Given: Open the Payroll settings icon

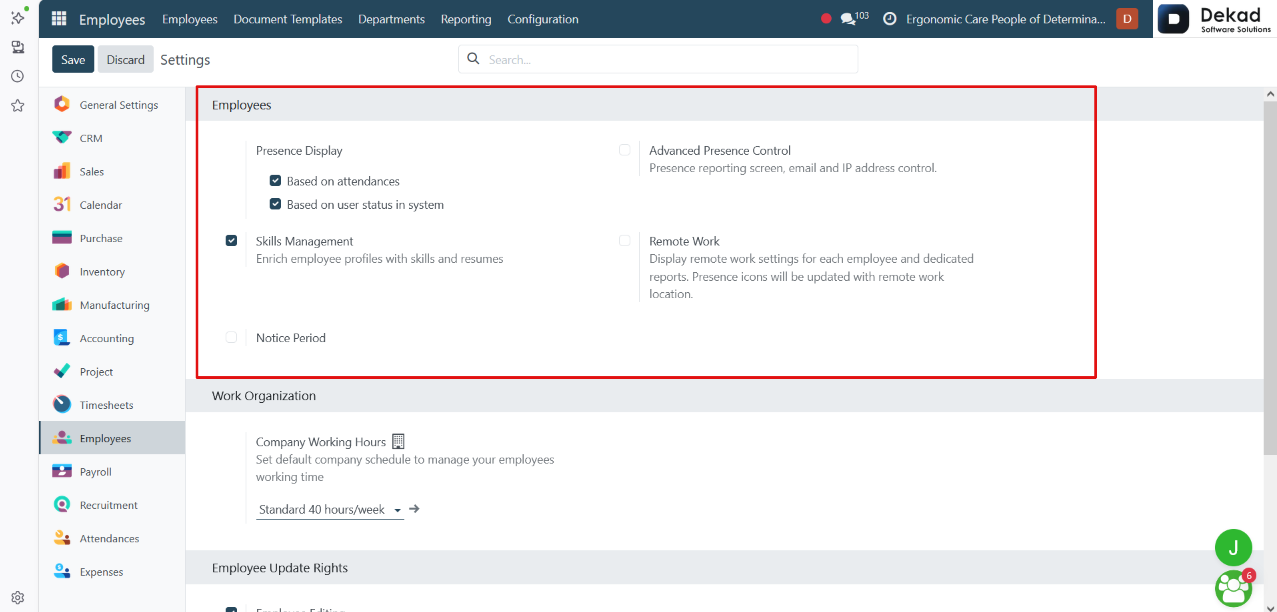Looking at the screenshot, I should click(x=62, y=471).
